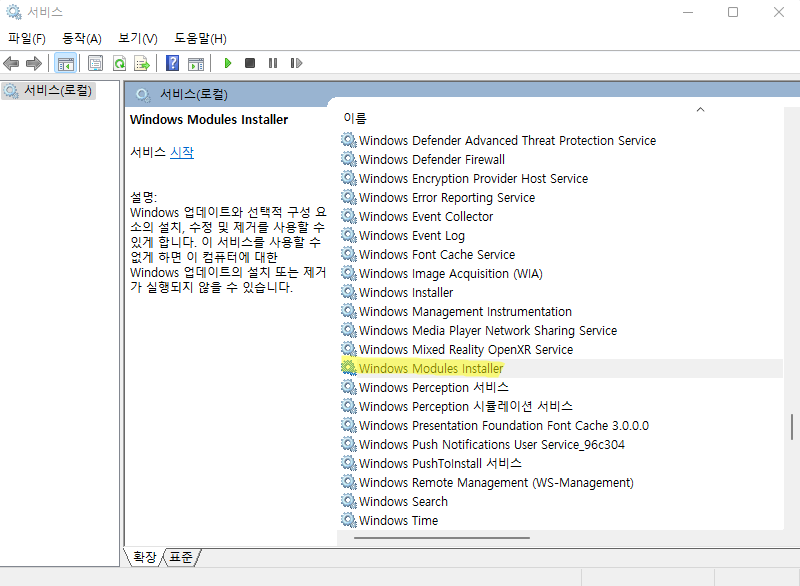Viewport: 800px width, 586px height.
Task: Click gear icon beside Windows Defender Firewall
Action: pos(349,159)
